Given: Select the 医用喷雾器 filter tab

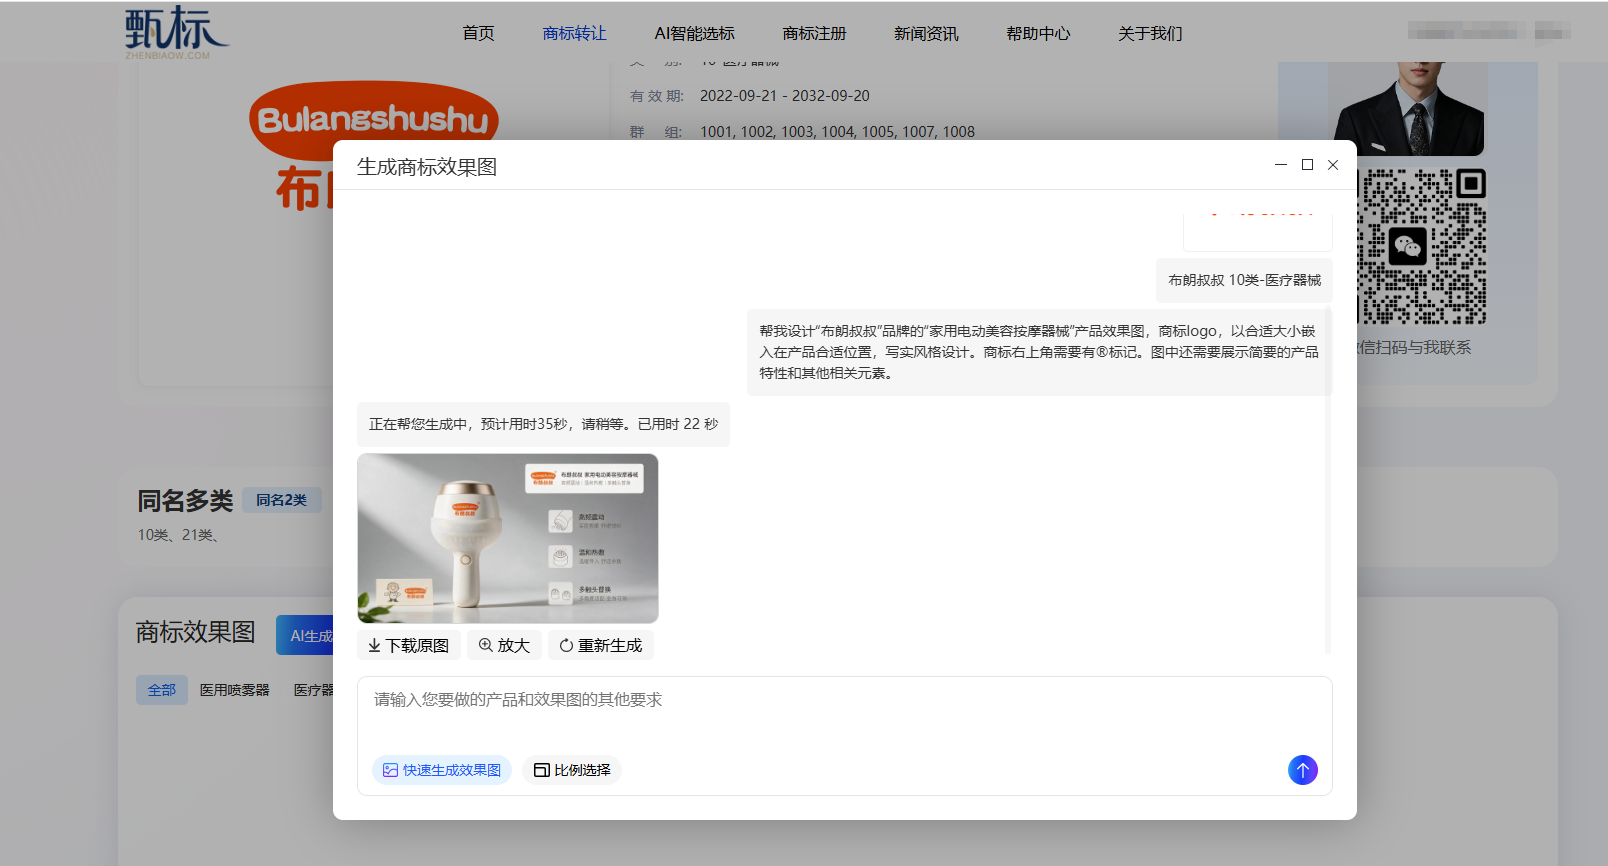Looking at the screenshot, I should tap(235, 690).
